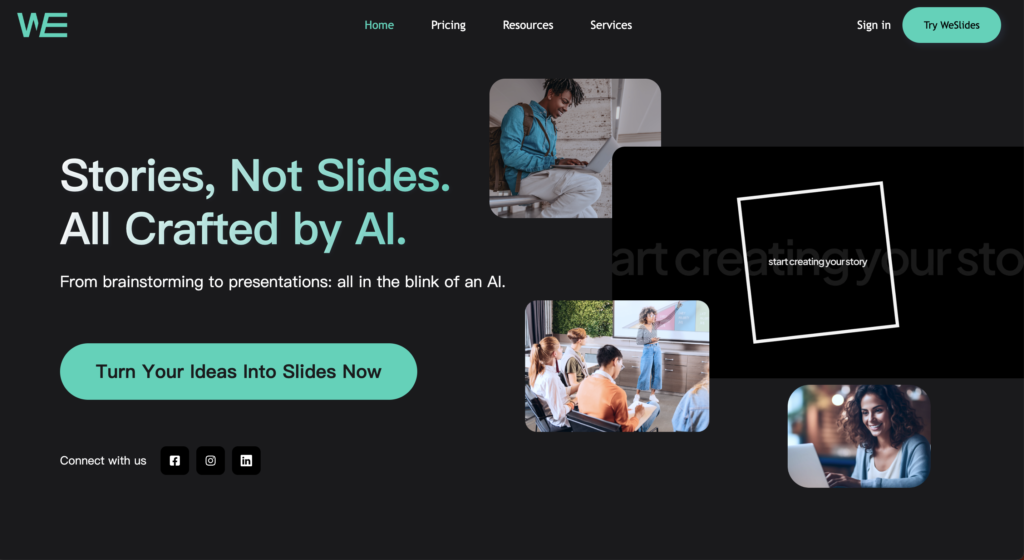This screenshot has height=560, width=1024.
Task: Open the Instagram social icon
Action: 210,461
